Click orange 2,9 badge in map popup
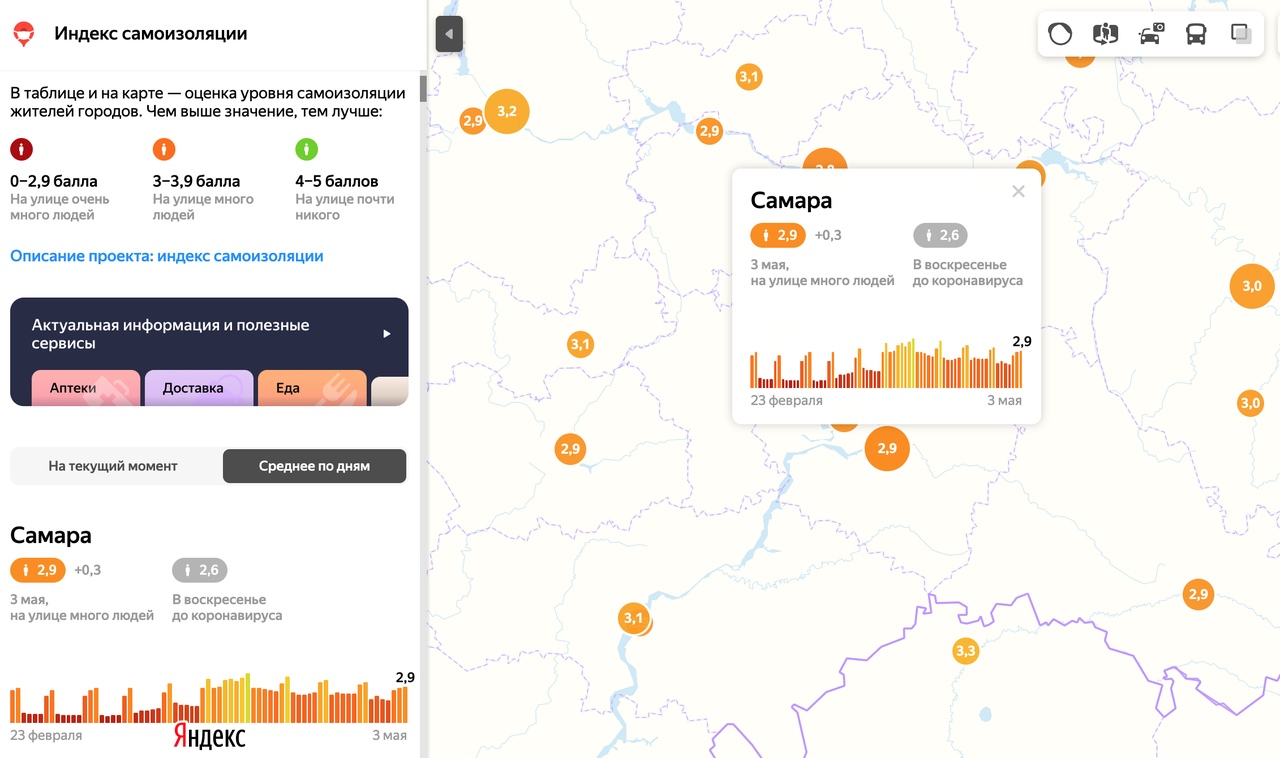 click(778, 235)
